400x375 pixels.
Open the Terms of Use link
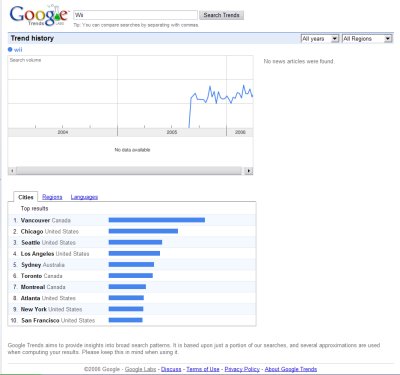pyautogui.click(x=203, y=369)
